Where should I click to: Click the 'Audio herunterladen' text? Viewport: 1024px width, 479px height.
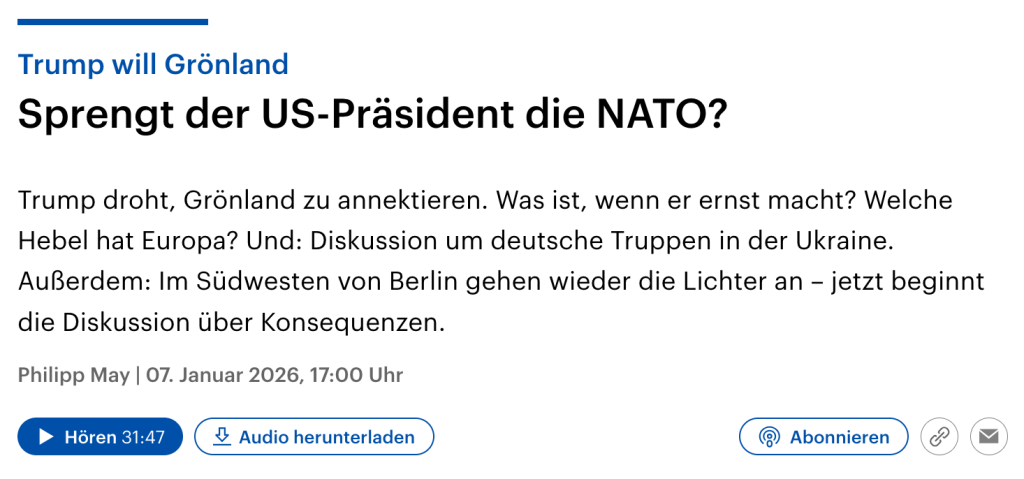(x=327, y=437)
